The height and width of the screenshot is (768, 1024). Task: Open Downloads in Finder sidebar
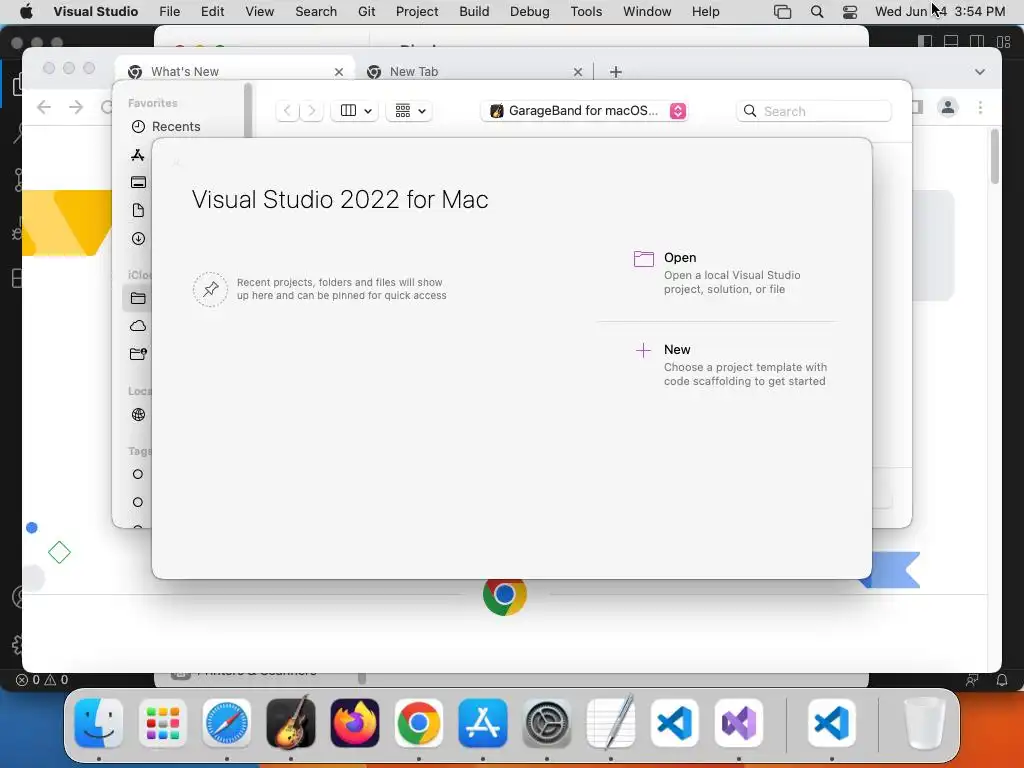138,238
